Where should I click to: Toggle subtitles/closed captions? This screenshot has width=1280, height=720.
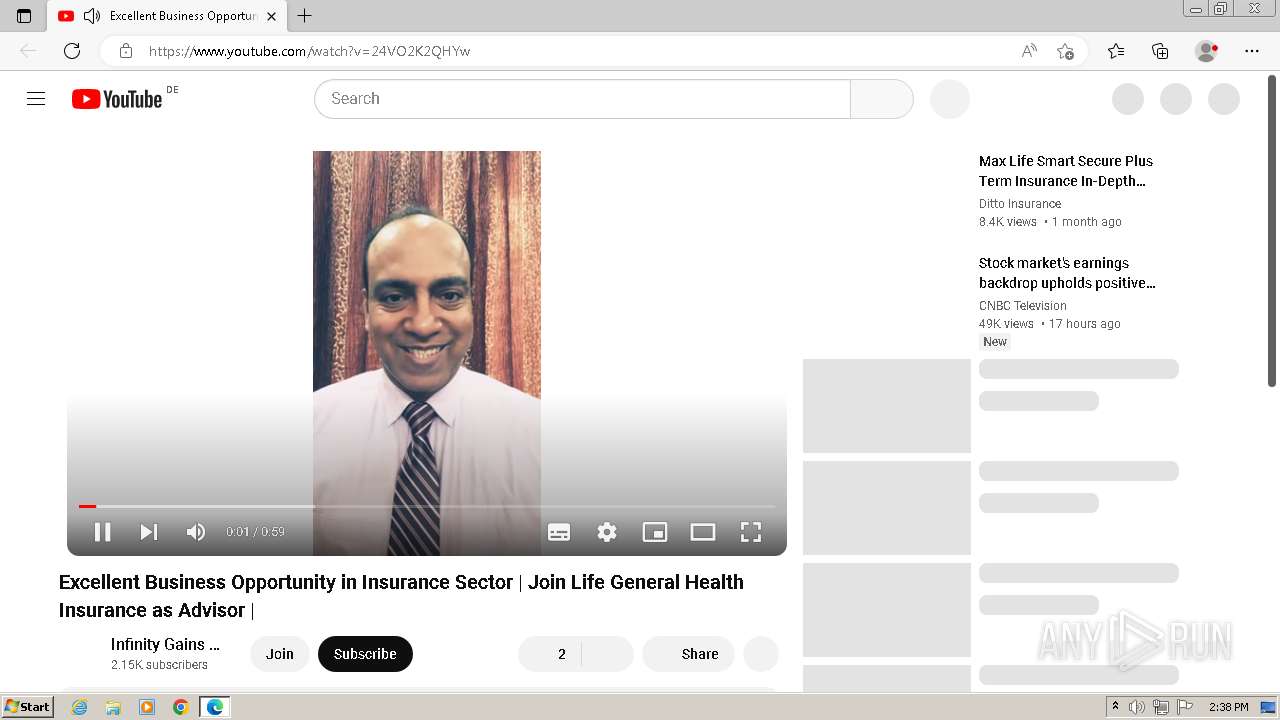(559, 532)
